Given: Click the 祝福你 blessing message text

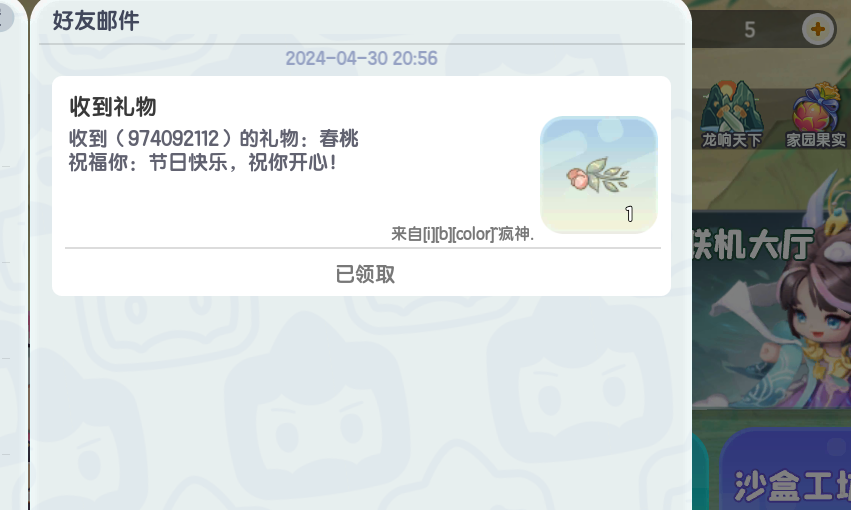Looking at the screenshot, I should [202, 162].
